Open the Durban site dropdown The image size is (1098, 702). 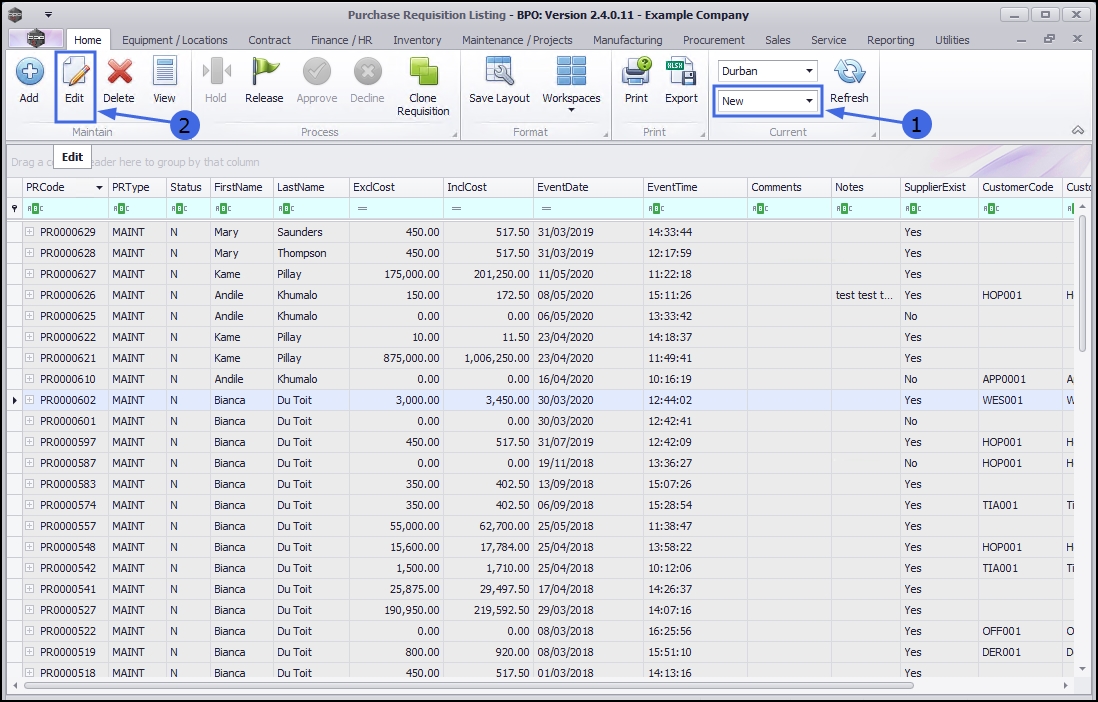[x=809, y=72]
